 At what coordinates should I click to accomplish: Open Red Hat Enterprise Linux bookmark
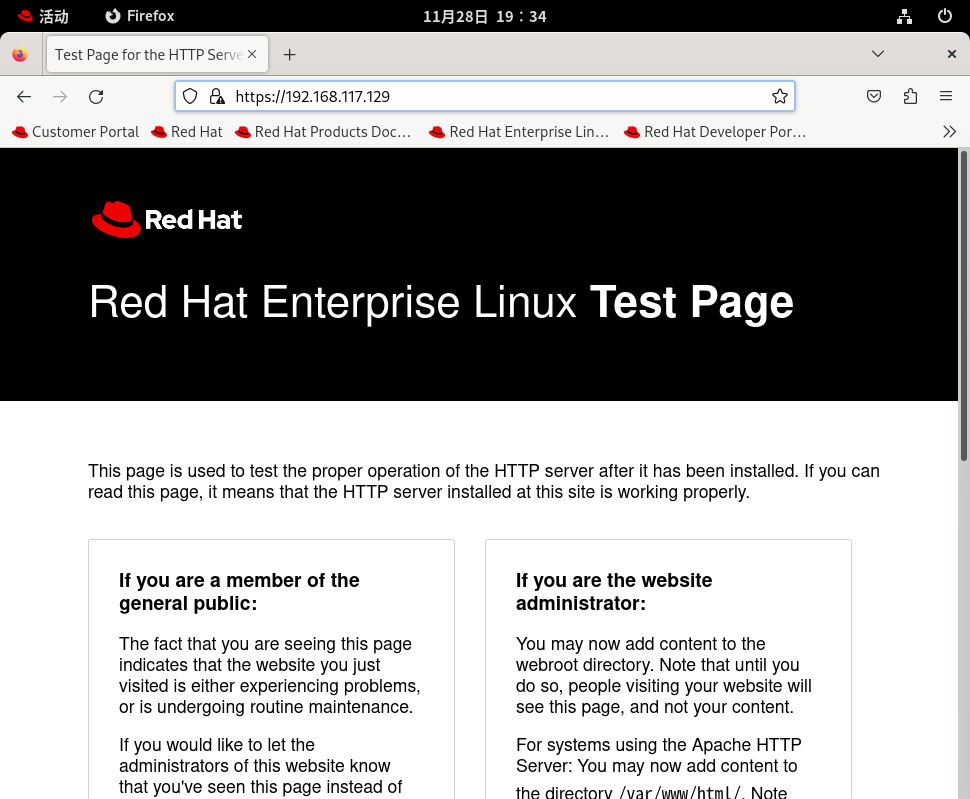coord(519,132)
